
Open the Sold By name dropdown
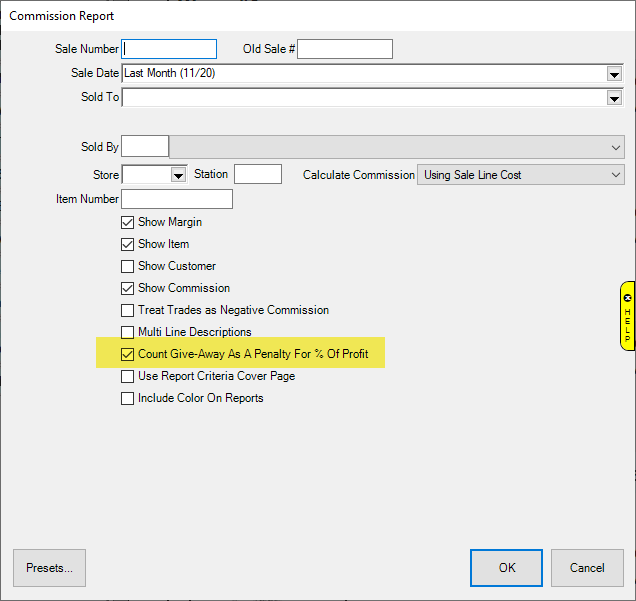[x=615, y=147]
